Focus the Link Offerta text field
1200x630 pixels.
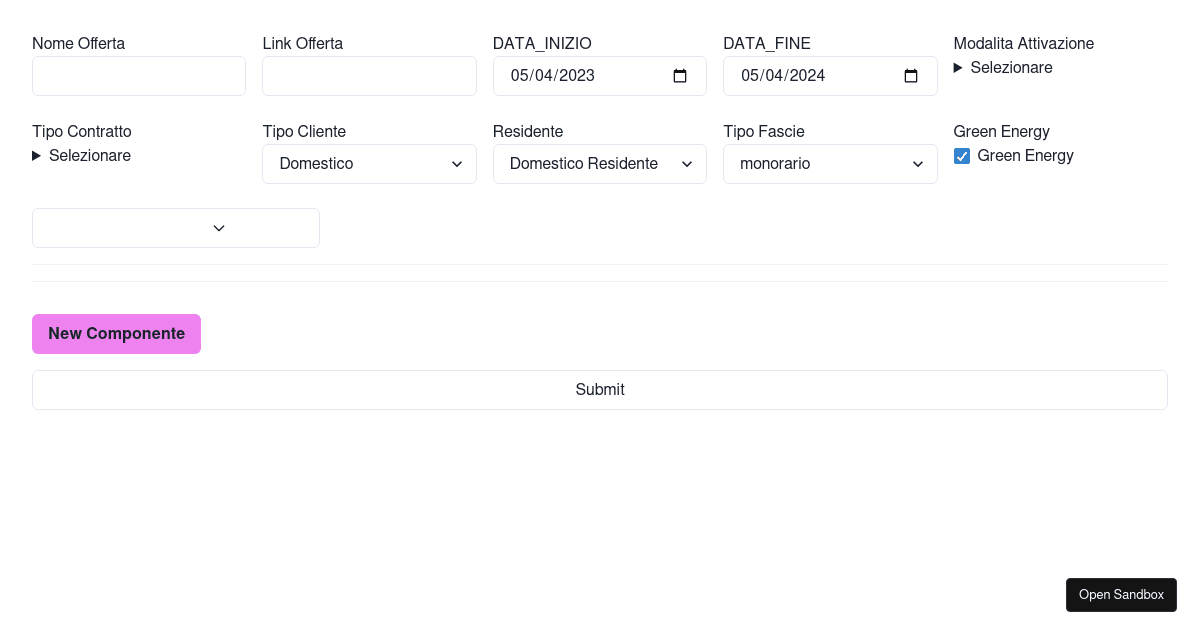369,76
